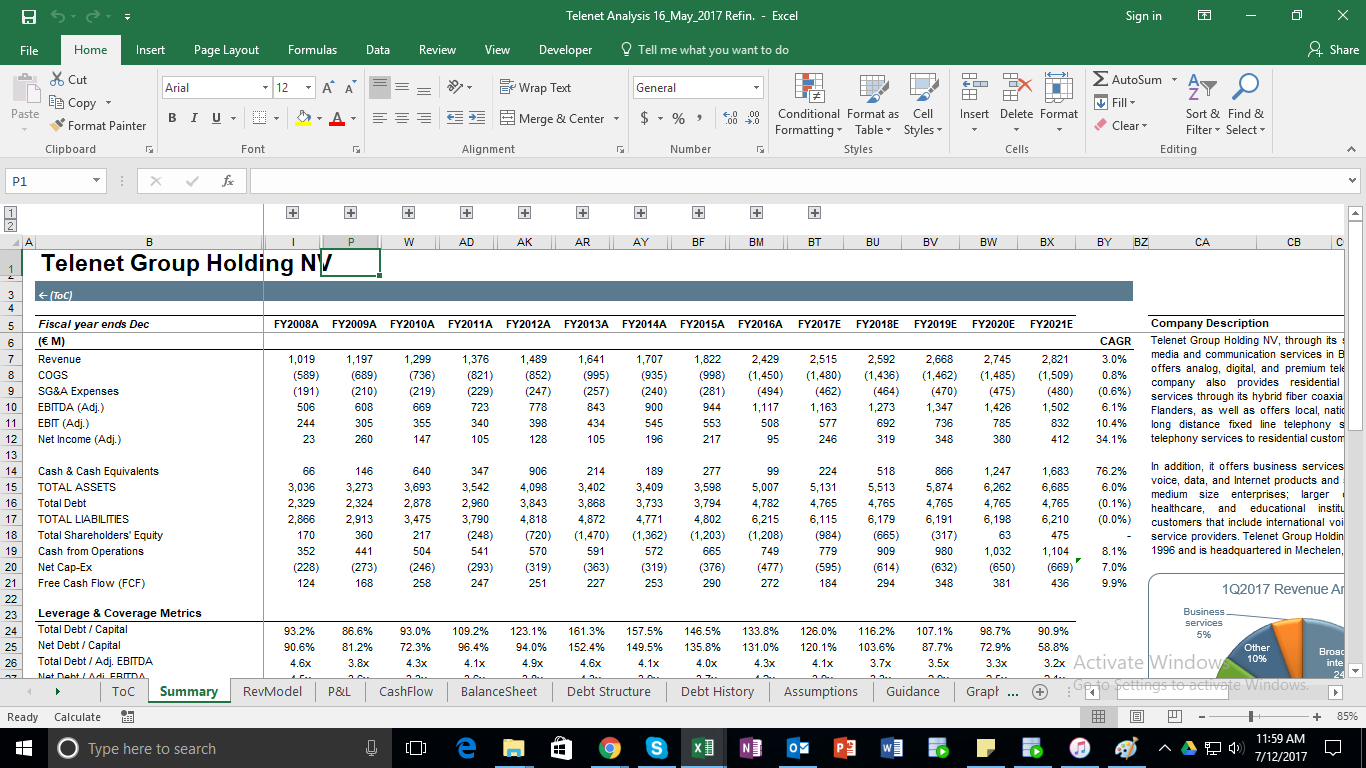Open Find & Select magnifier
The image size is (1366, 768).
click(1246, 88)
